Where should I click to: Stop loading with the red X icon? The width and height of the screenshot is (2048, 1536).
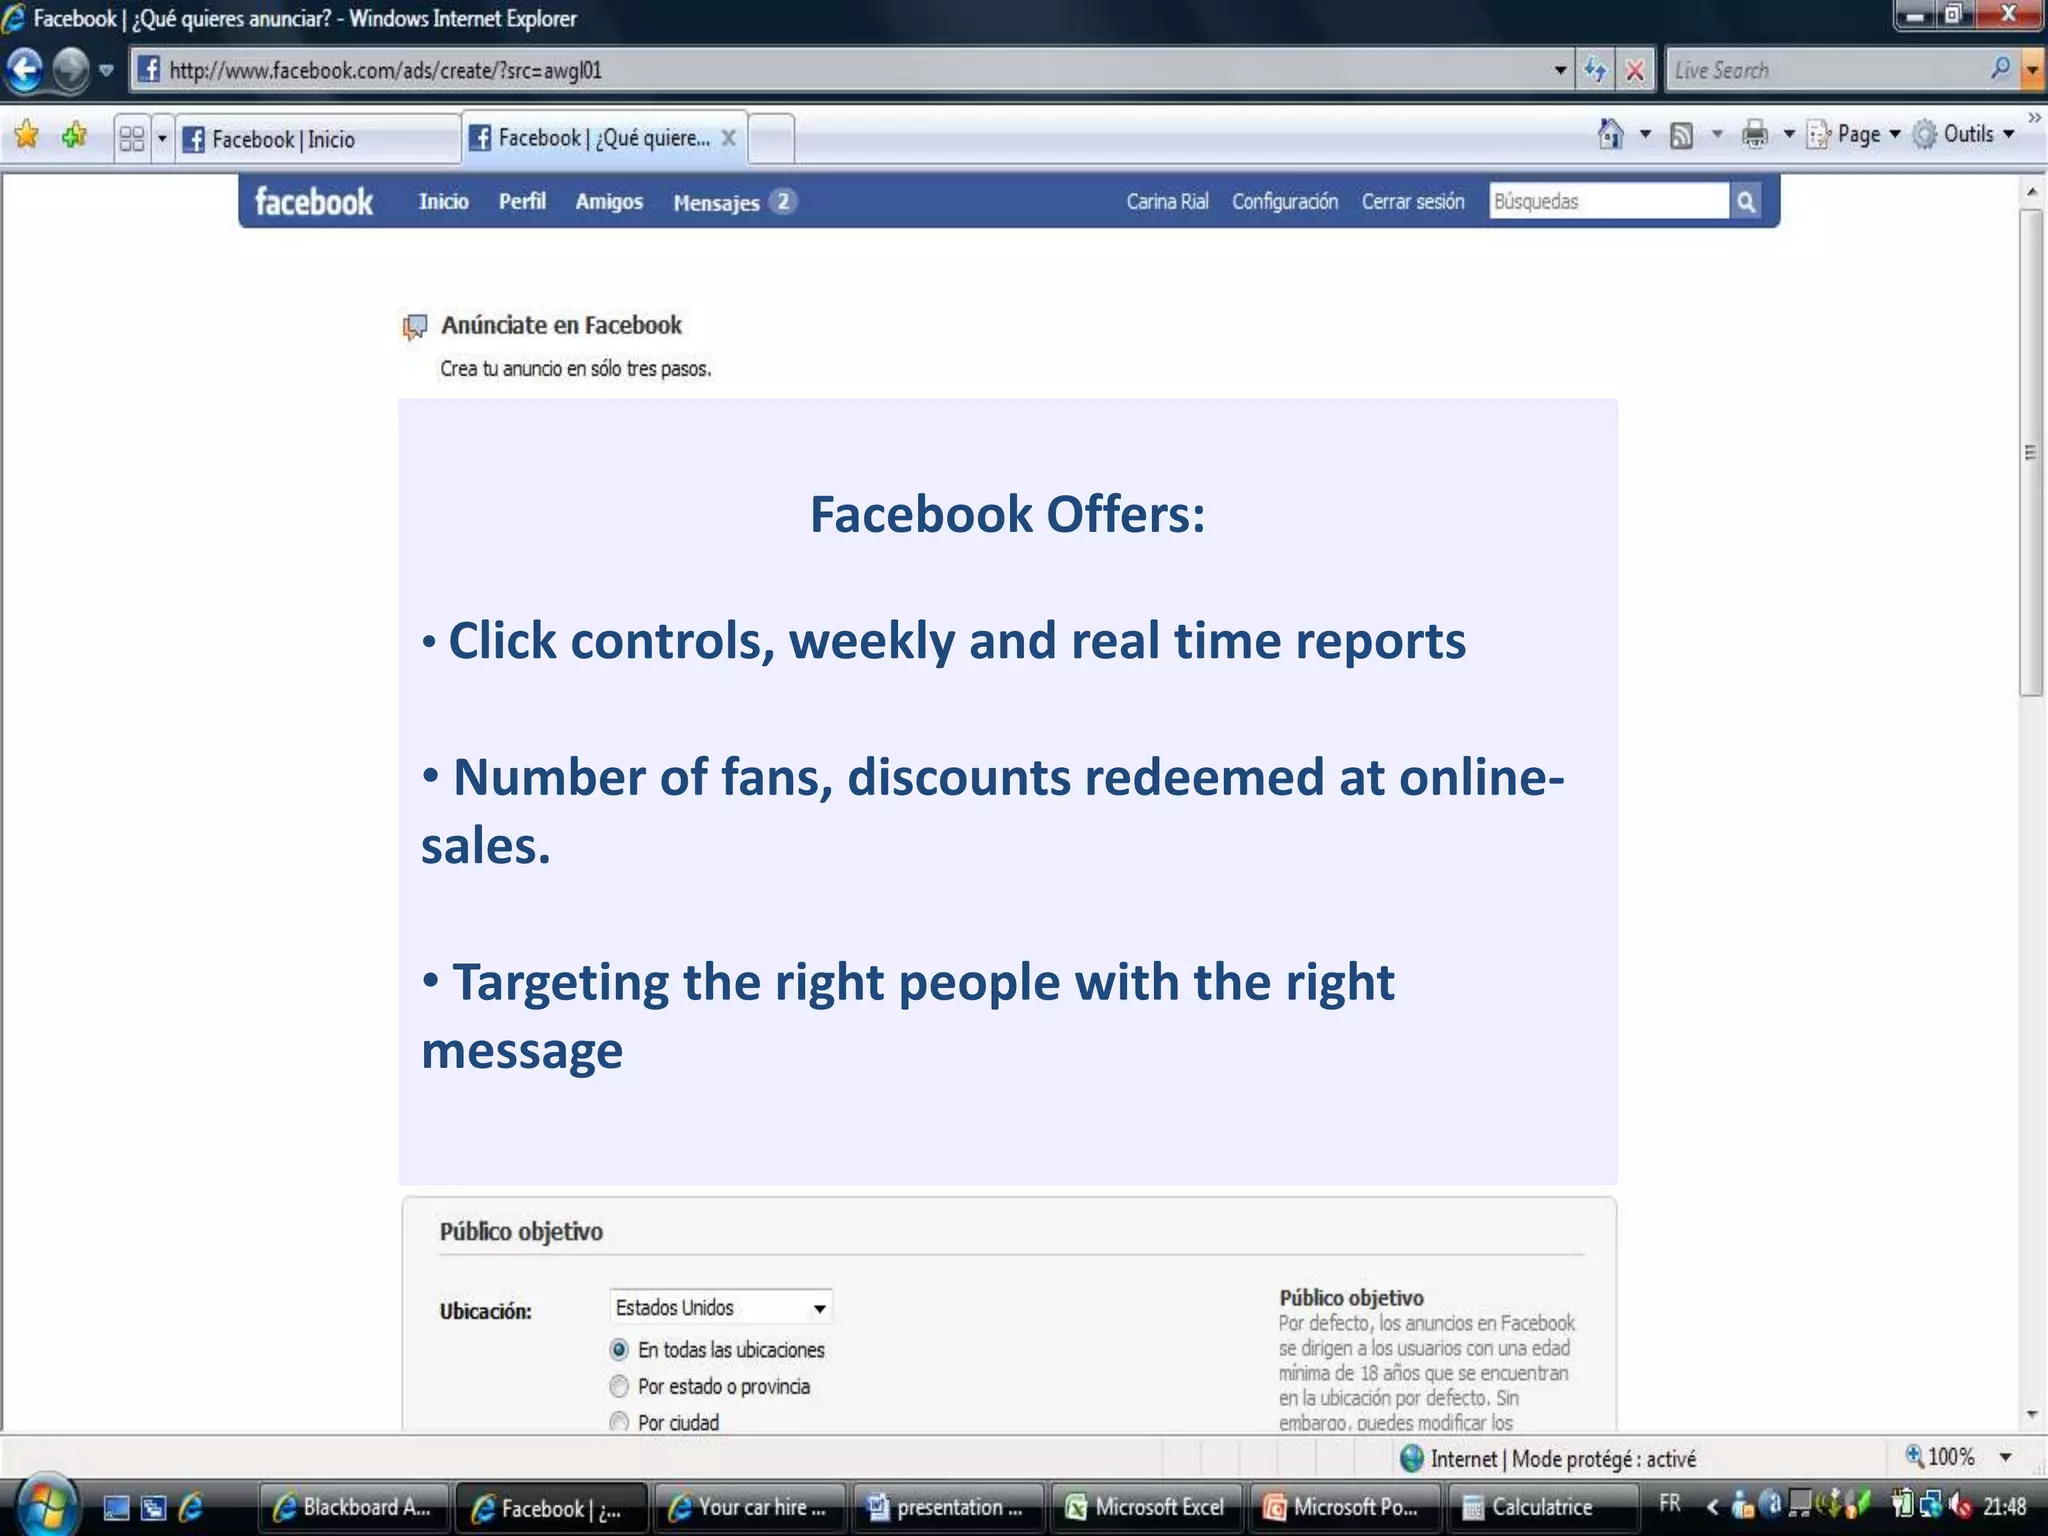1635,70
